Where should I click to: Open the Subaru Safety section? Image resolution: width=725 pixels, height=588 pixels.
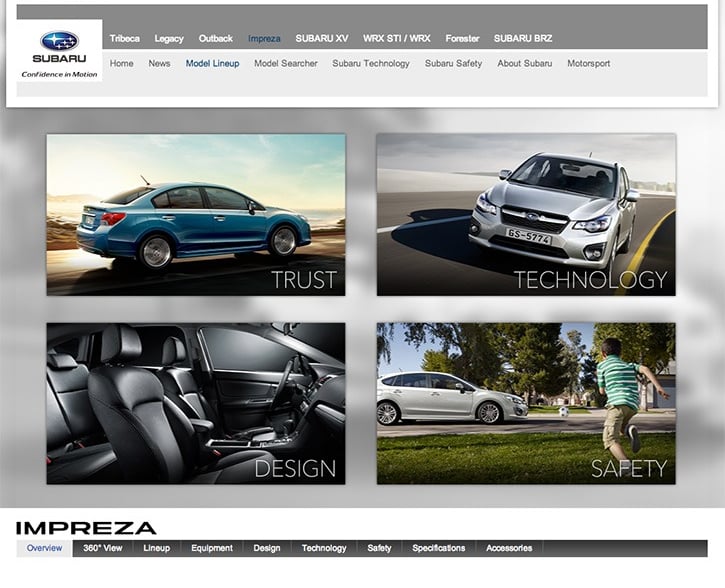[x=454, y=63]
